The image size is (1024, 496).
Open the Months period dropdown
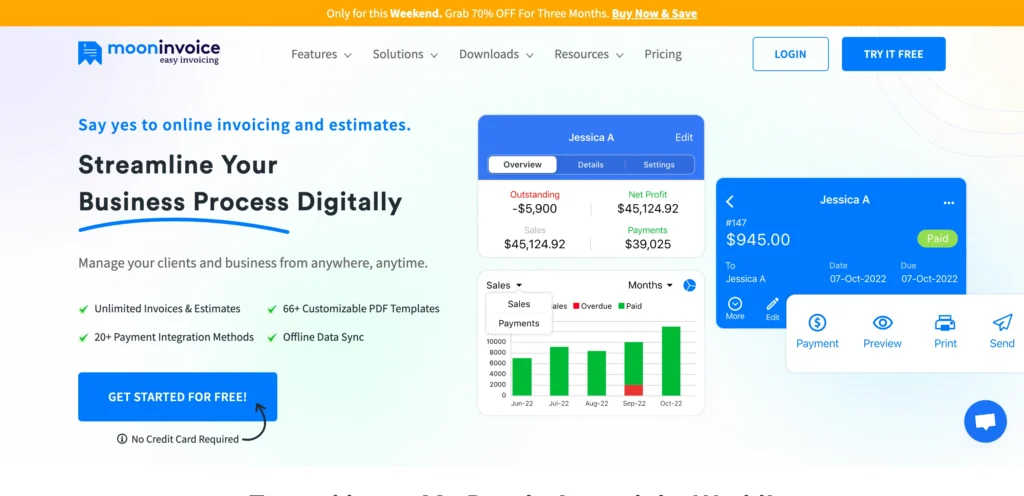[650, 285]
